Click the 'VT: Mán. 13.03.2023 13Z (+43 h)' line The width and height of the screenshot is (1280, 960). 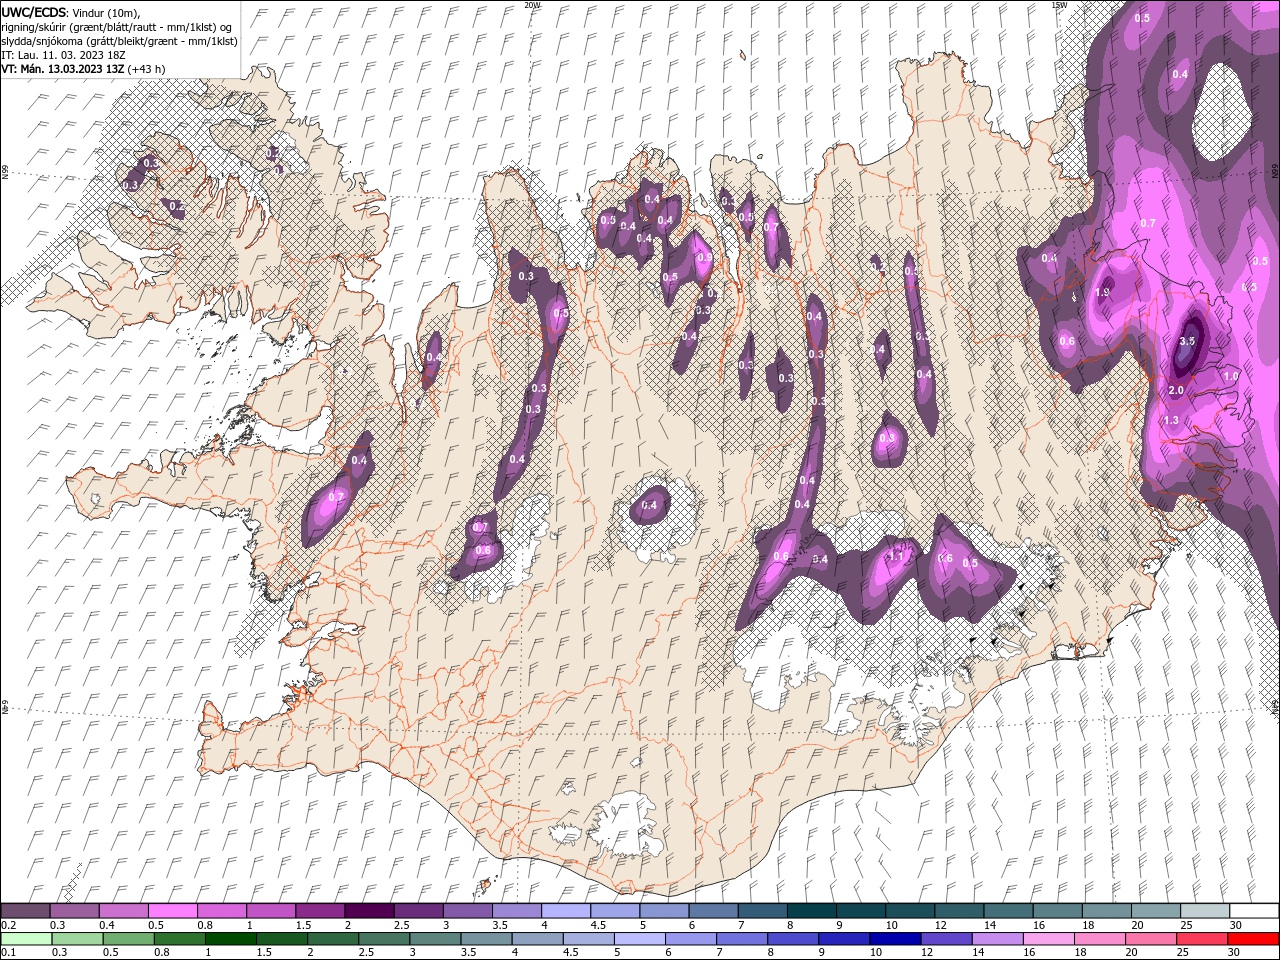click(x=84, y=69)
